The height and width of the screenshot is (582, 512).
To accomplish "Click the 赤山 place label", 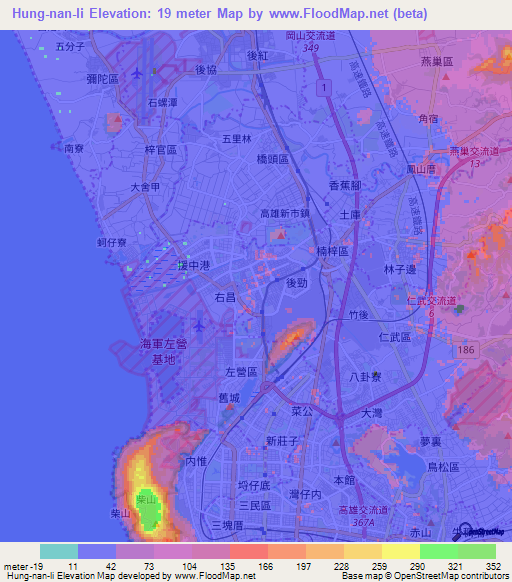I will click(420, 533).
